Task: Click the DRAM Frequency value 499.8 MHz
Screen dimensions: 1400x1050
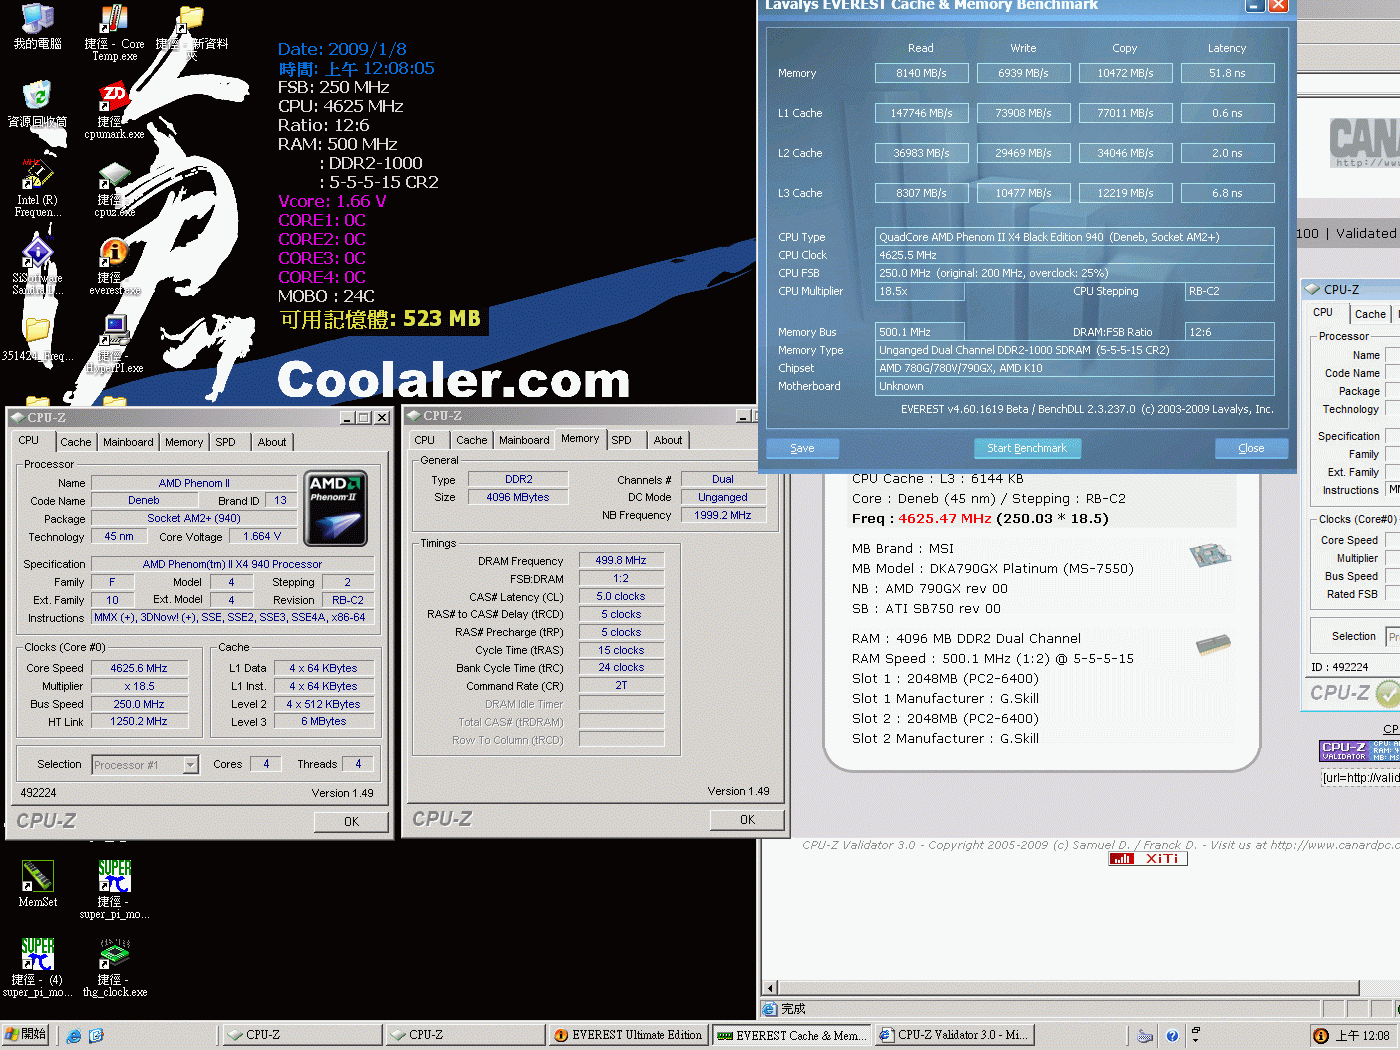Action: [621, 560]
